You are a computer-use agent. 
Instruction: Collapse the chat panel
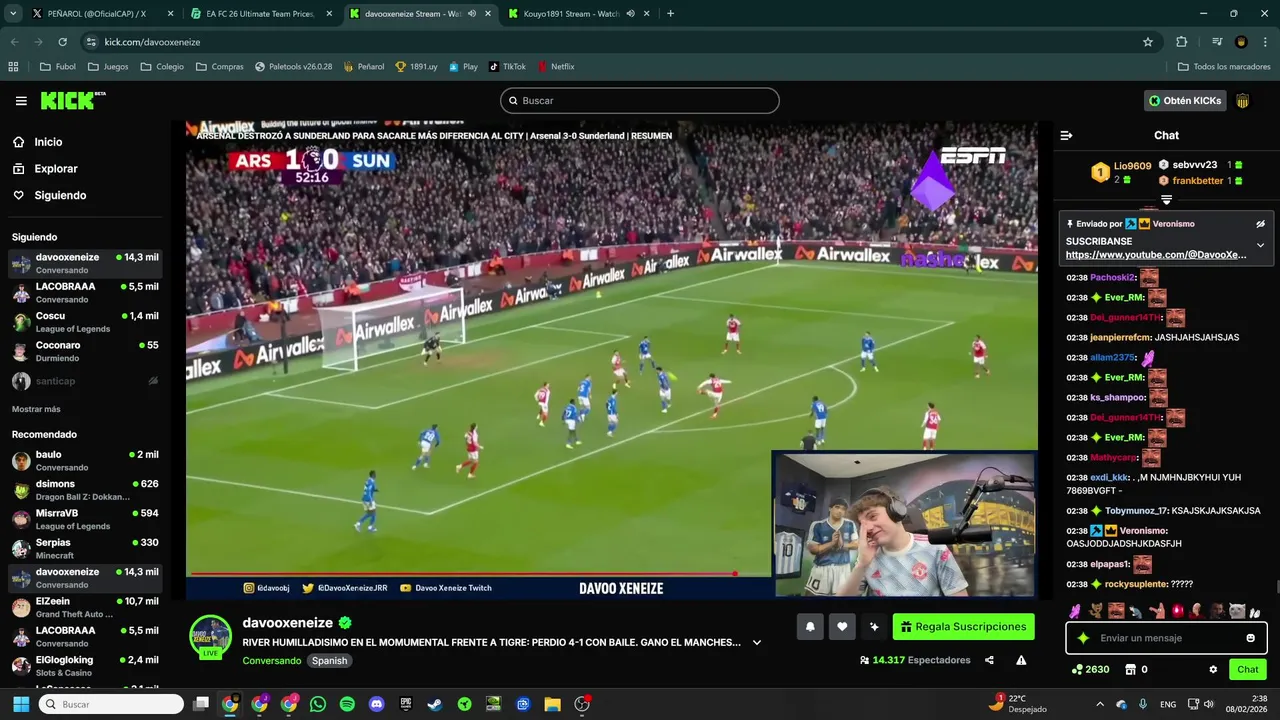(1066, 135)
